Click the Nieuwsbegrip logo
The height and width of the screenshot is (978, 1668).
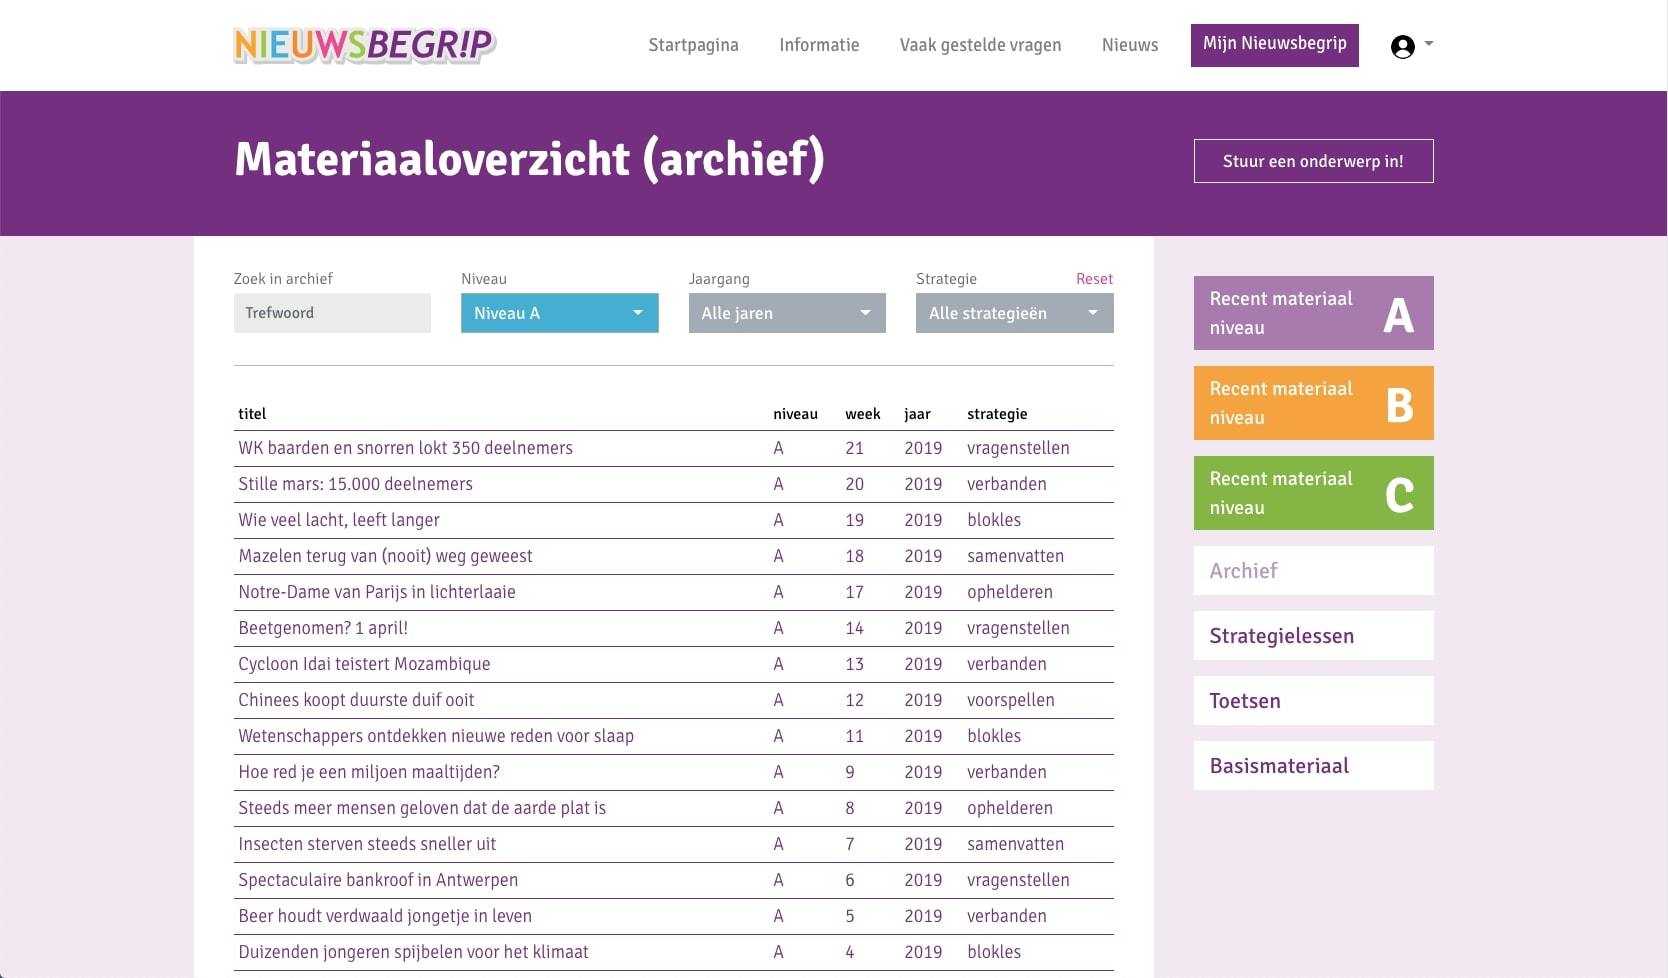click(x=364, y=45)
